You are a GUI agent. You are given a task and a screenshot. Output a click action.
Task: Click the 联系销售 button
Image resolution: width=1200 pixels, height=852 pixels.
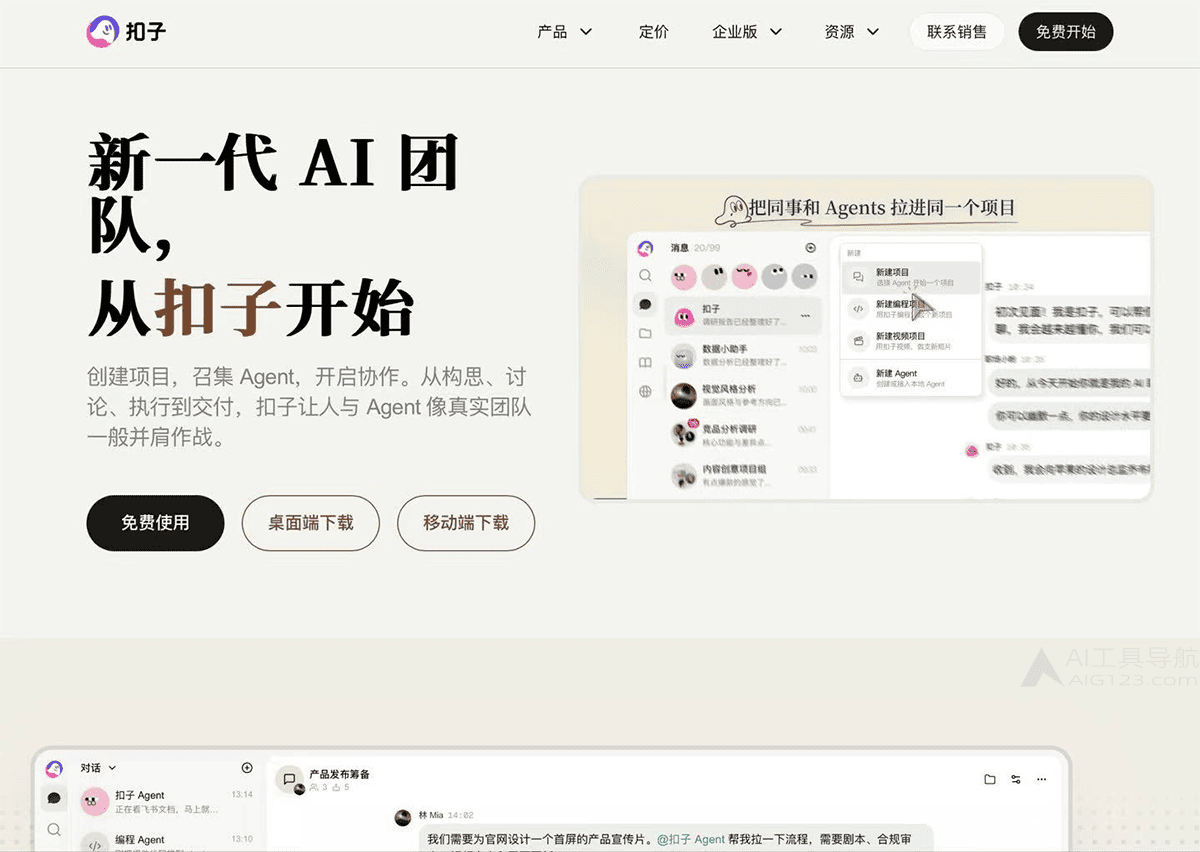click(x=957, y=32)
